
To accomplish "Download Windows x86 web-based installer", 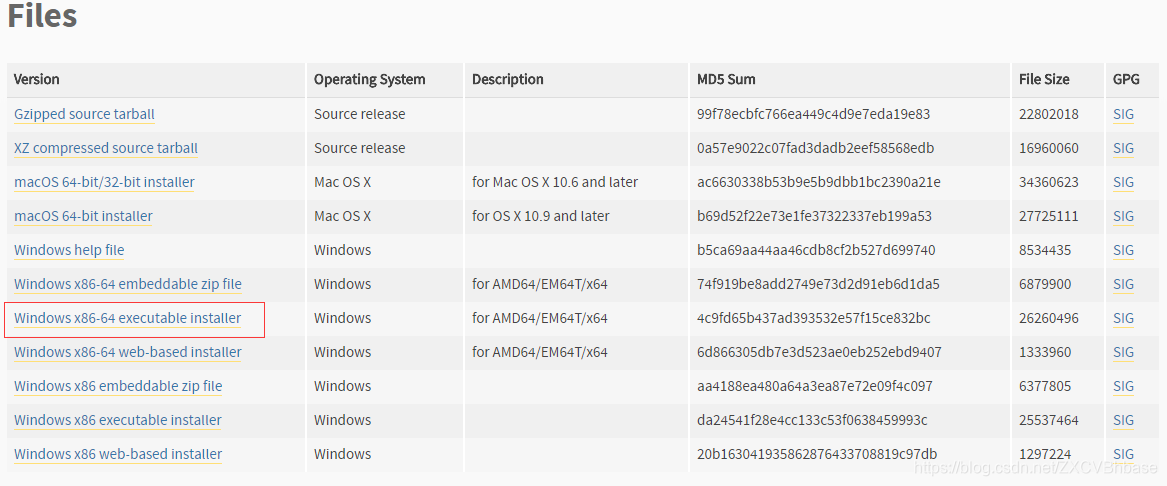I will (118, 454).
